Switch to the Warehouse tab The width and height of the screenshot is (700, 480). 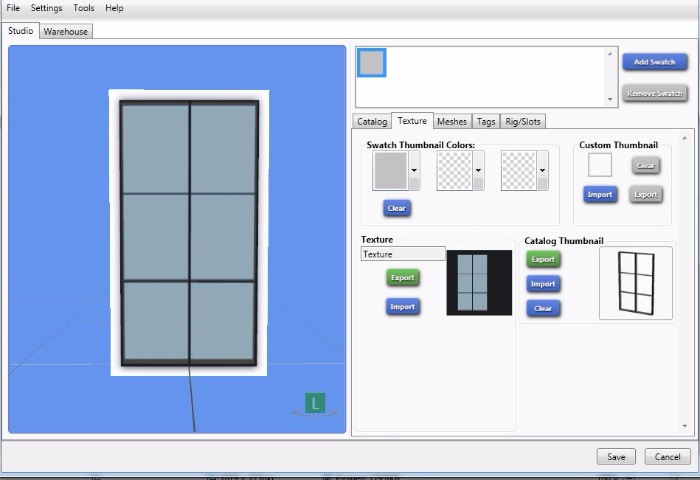tap(66, 31)
